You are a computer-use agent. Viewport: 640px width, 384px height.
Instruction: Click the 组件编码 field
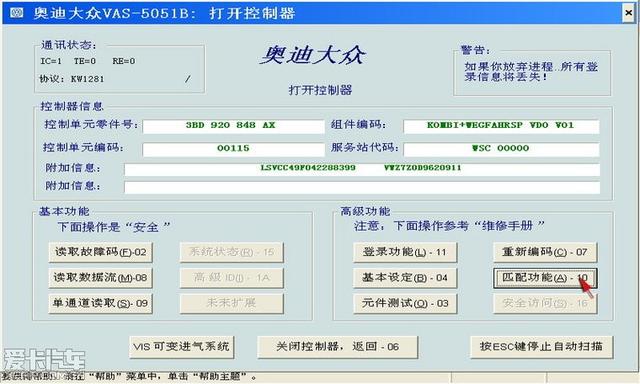[x=501, y=126]
